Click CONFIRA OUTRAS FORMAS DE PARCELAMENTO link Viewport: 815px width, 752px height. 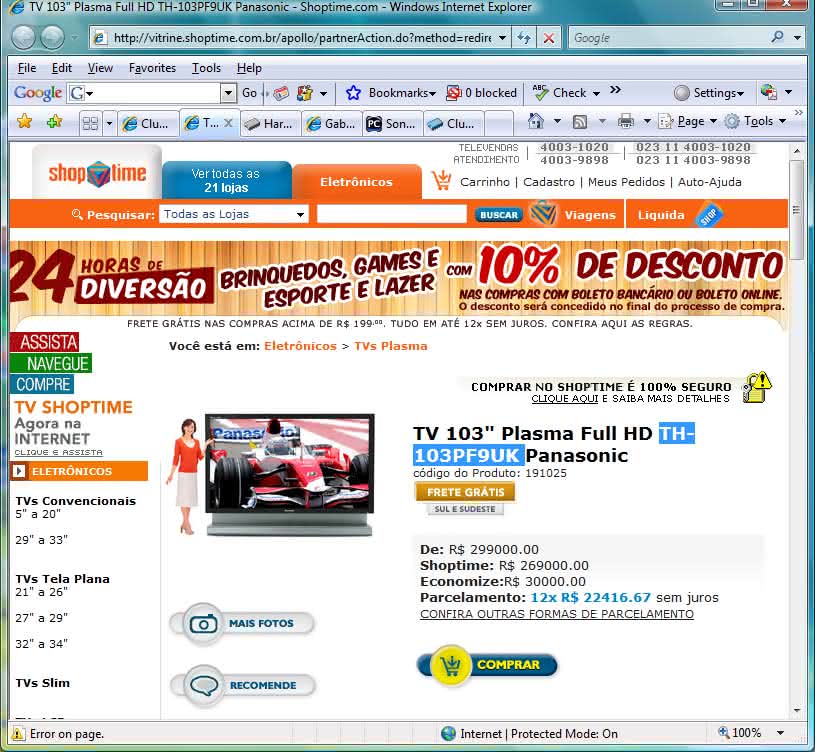[557, 614]
